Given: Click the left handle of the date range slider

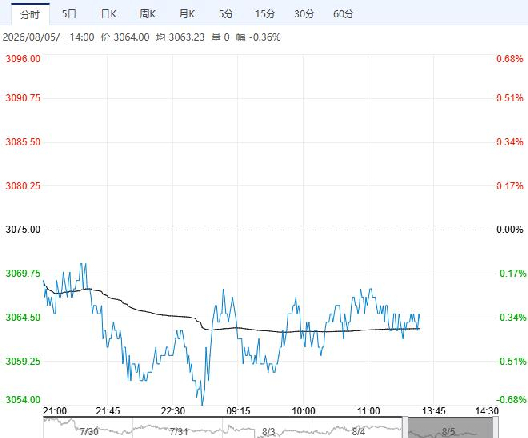Looking at the screenshot, I should [405, 428].
